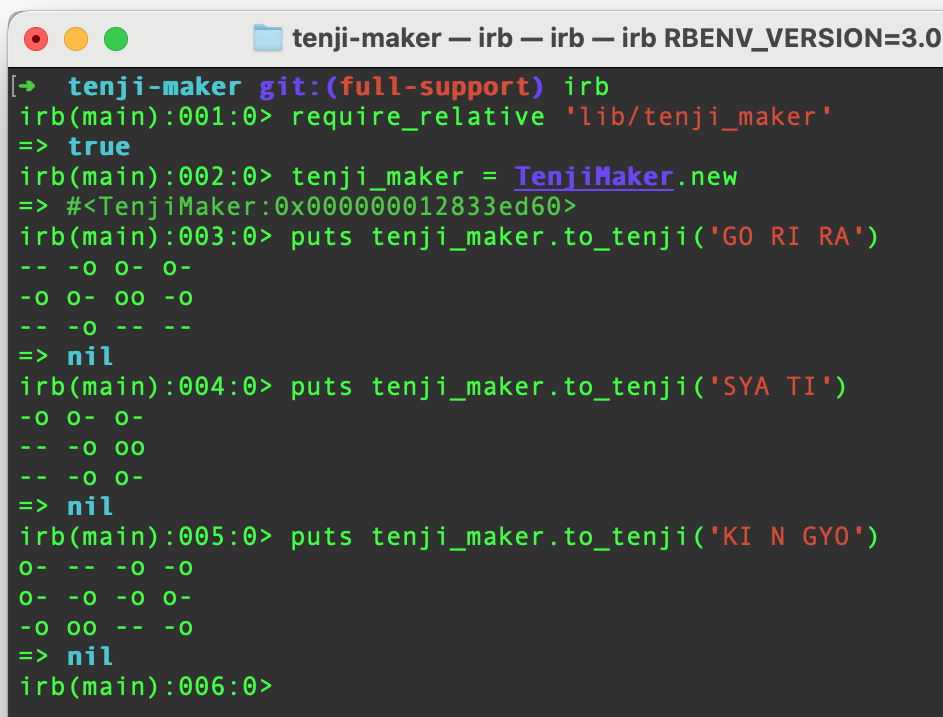Maximize the terminal with green button
Viewport: 943px width, 717px height.
[x=116, y=39]
